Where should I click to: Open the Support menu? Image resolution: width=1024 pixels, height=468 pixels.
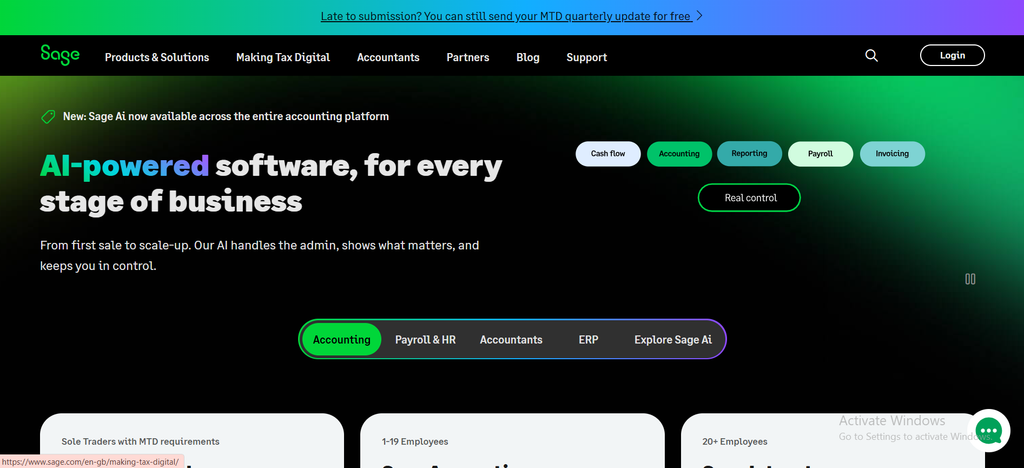[x=586, y=57]
